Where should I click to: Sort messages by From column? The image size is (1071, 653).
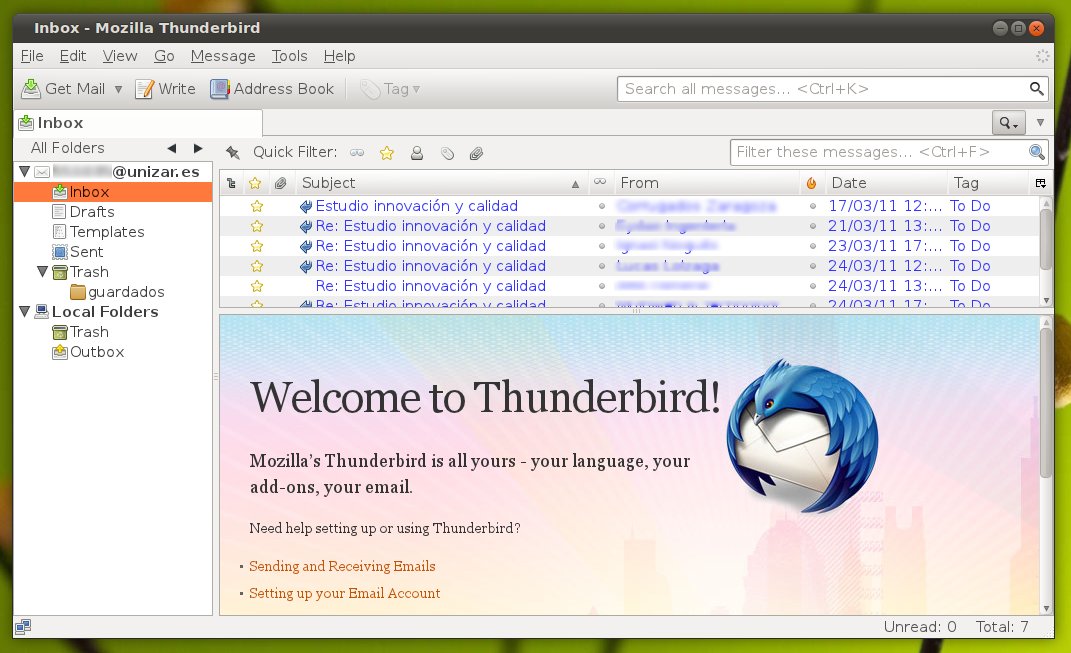pyautogui.click(x=706, y=183)
